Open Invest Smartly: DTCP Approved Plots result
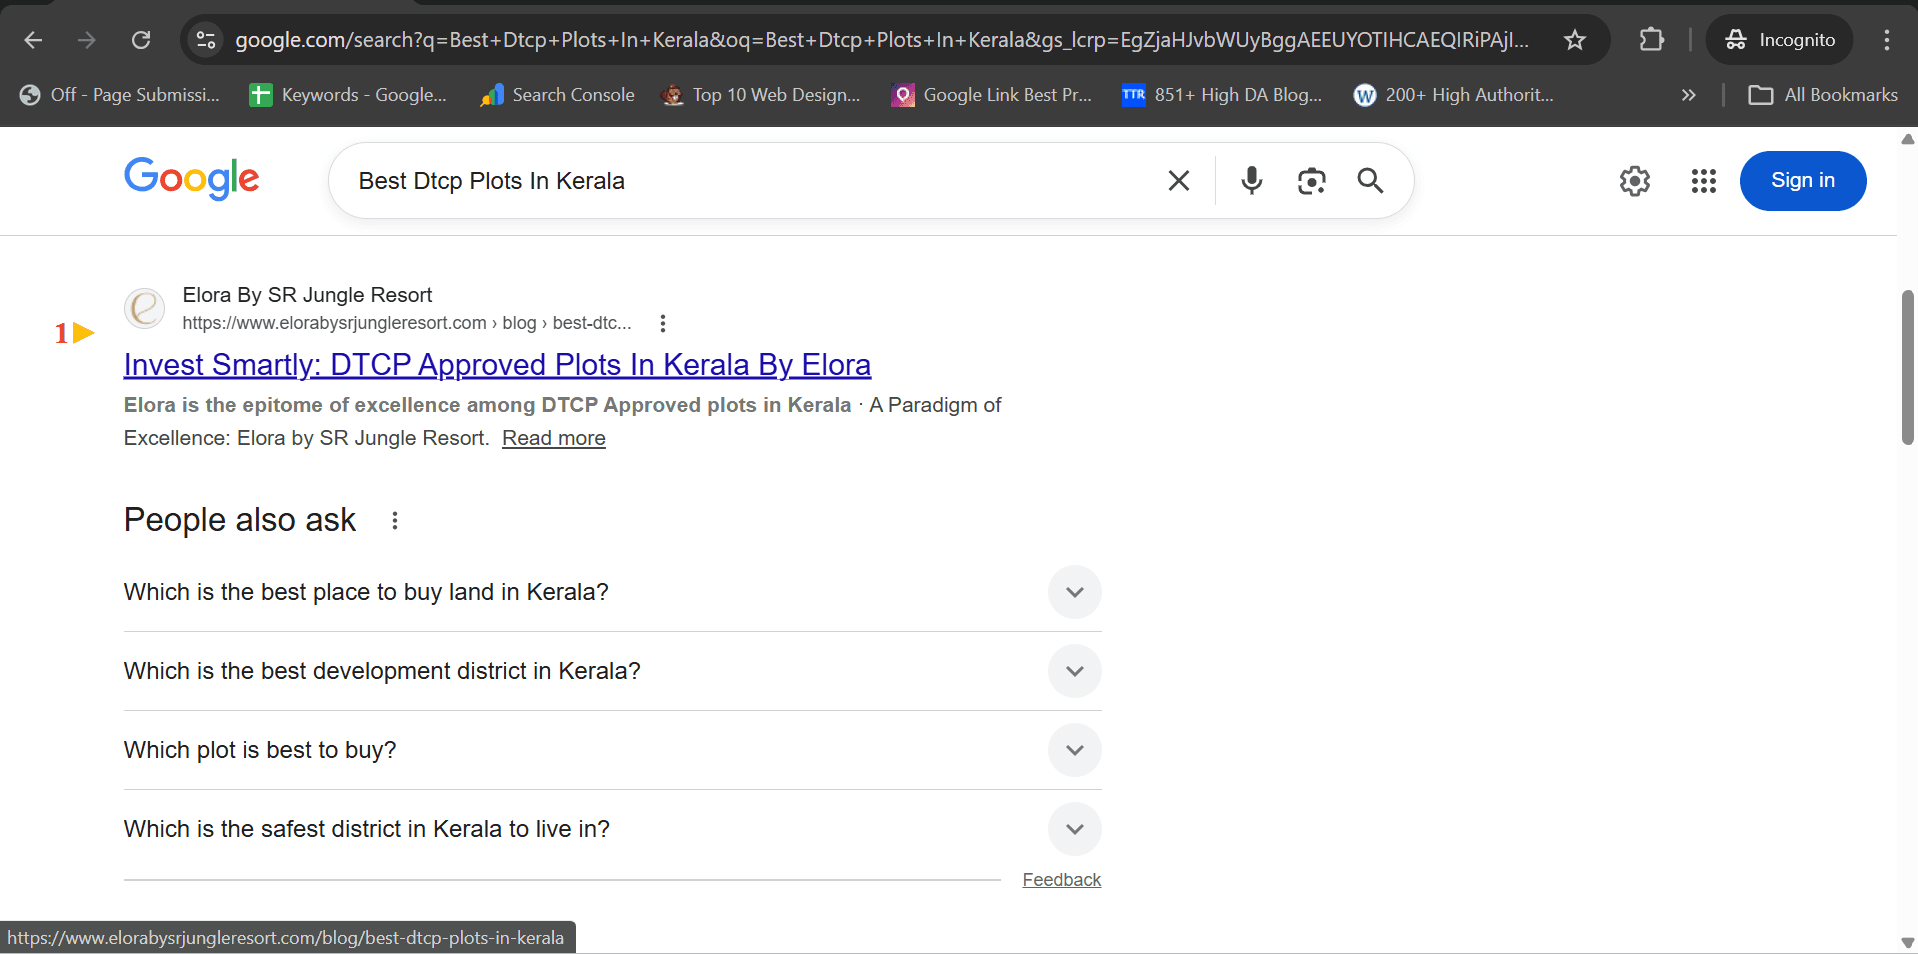Screen dimensions: 1918x954 497,365
